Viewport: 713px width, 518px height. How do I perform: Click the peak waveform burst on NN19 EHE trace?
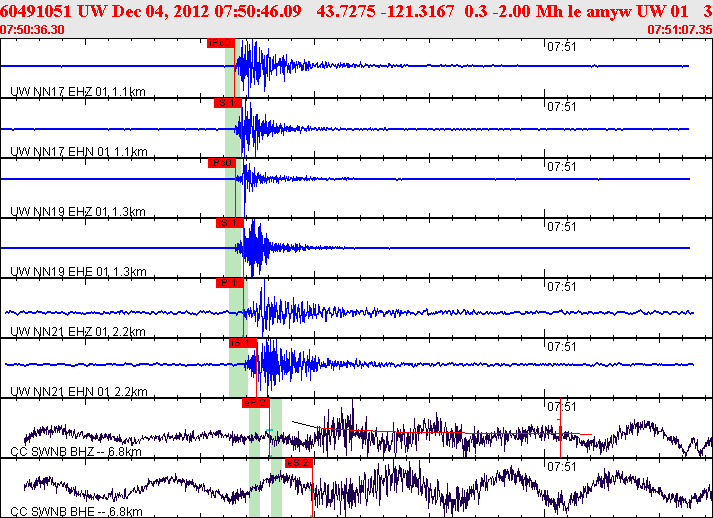(255, 248)
